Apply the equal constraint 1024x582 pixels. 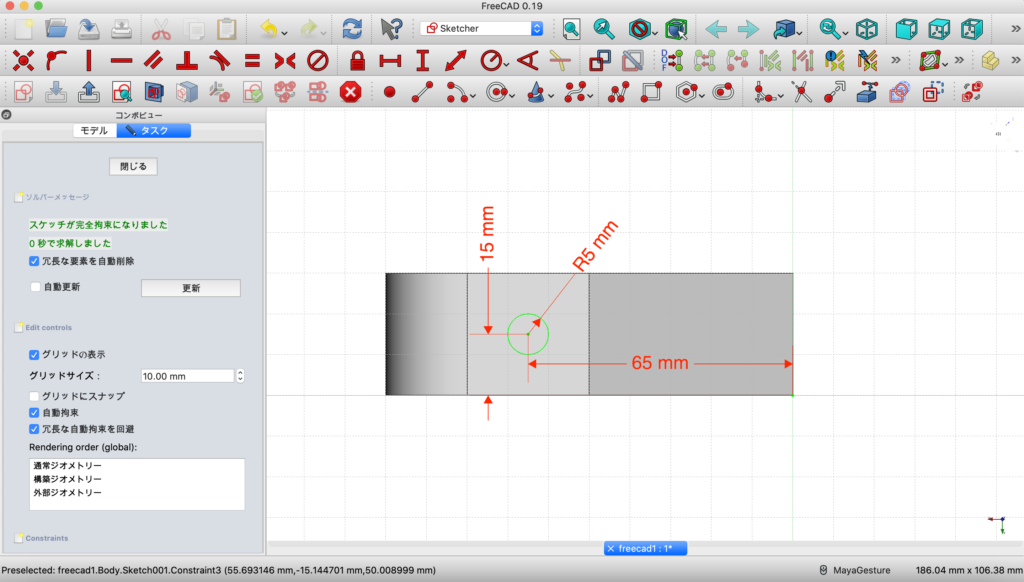[252, 61]
